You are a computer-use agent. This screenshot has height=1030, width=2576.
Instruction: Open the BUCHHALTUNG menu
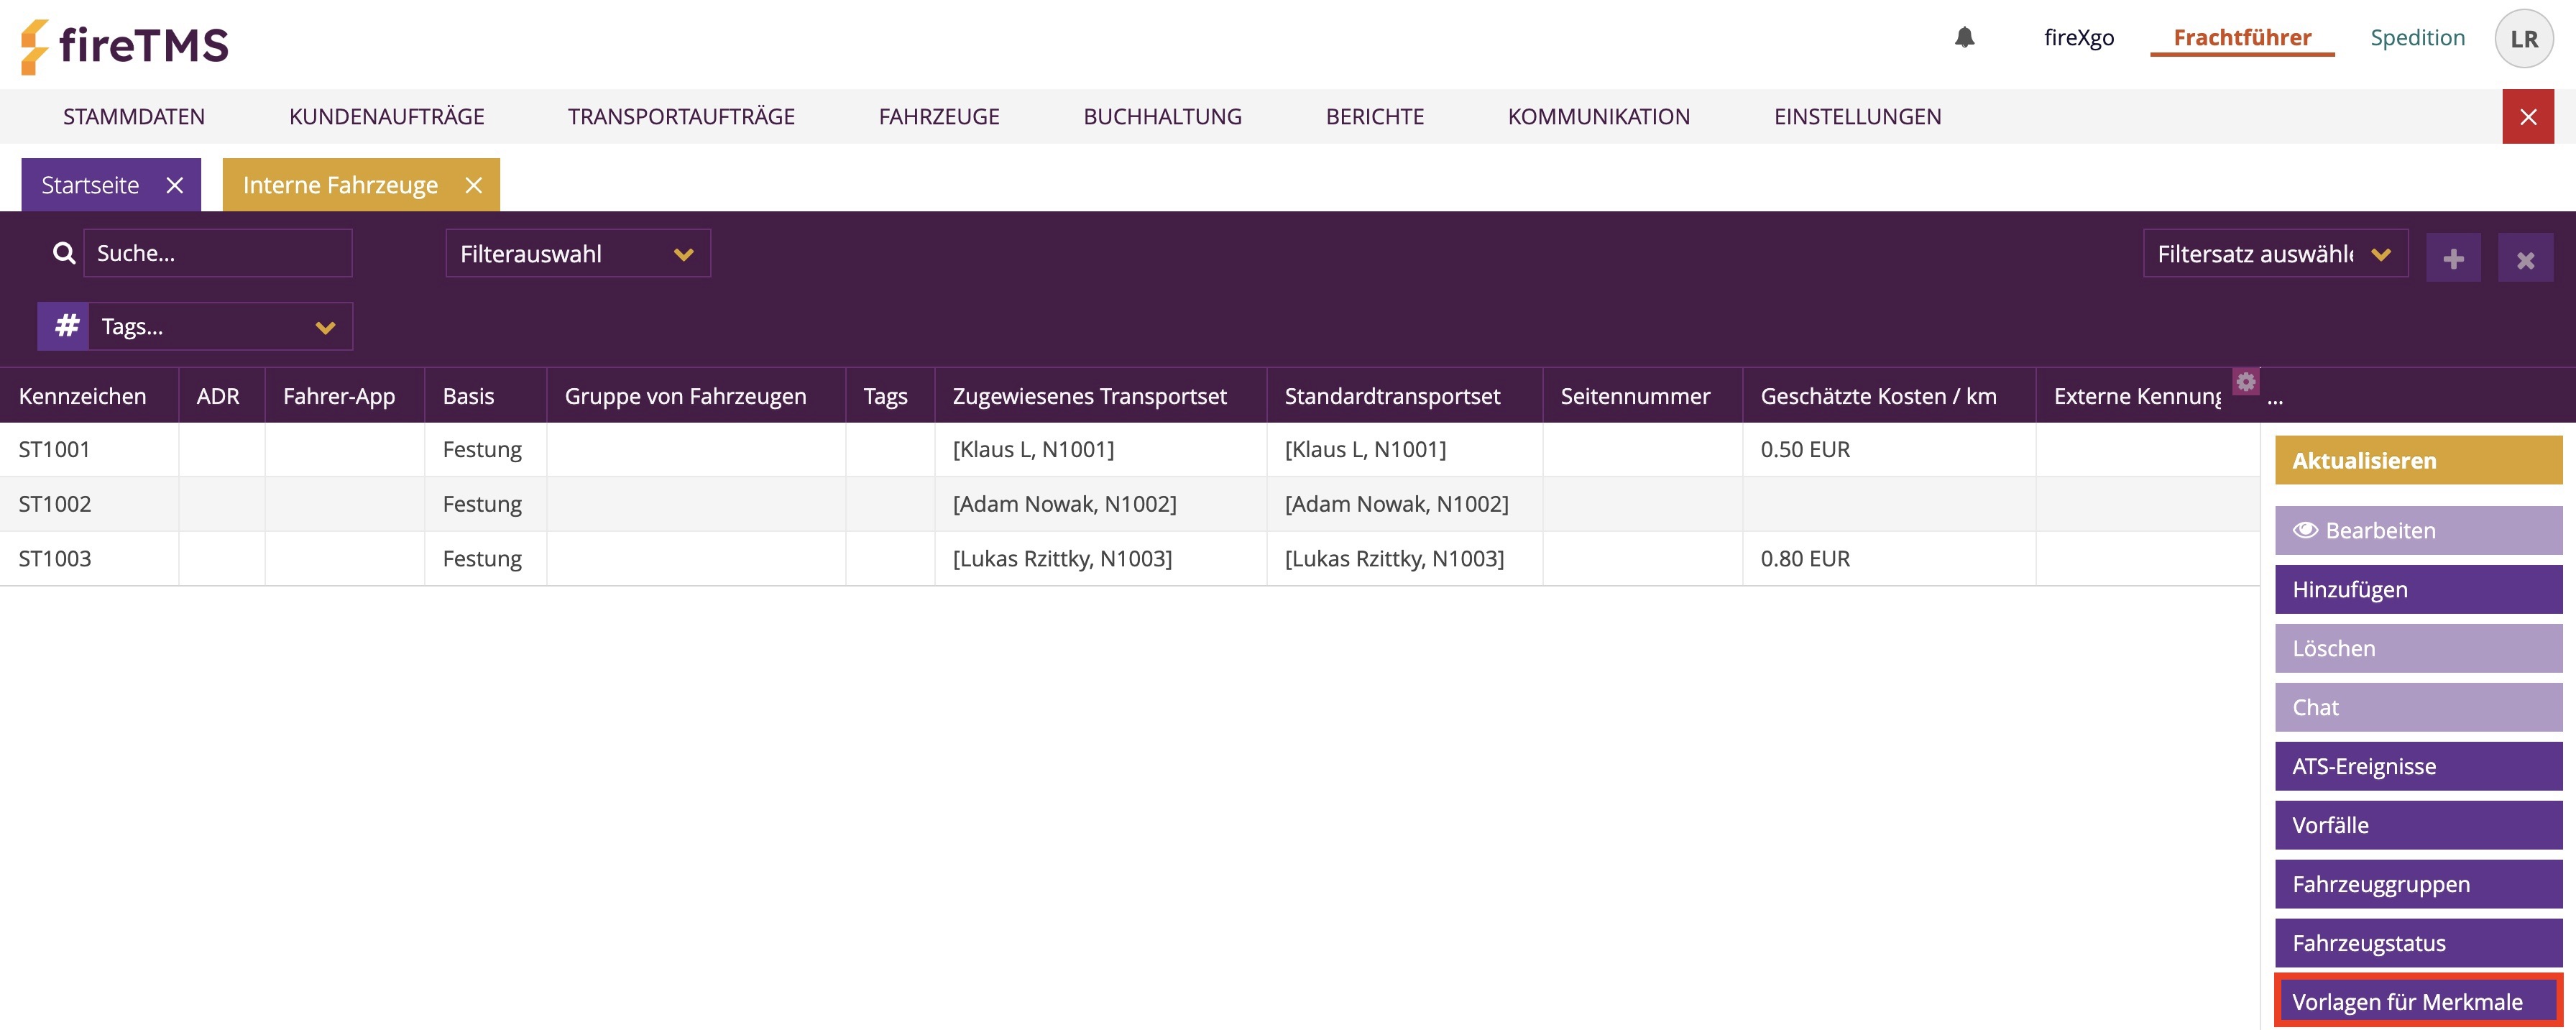tap(1162, 116)
